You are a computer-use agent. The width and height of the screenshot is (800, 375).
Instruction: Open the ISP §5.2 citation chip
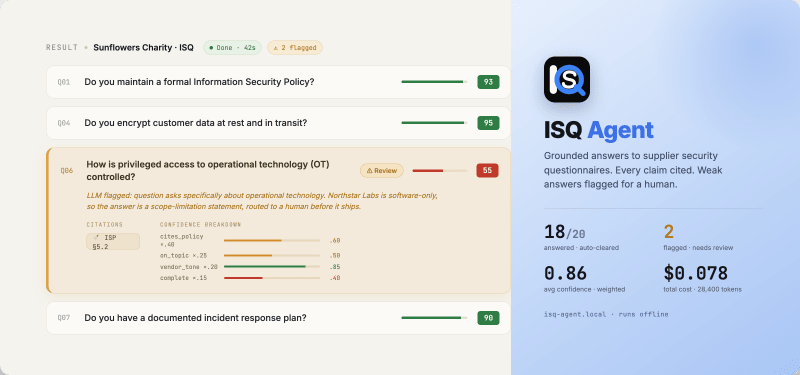(x=113, y=242)
